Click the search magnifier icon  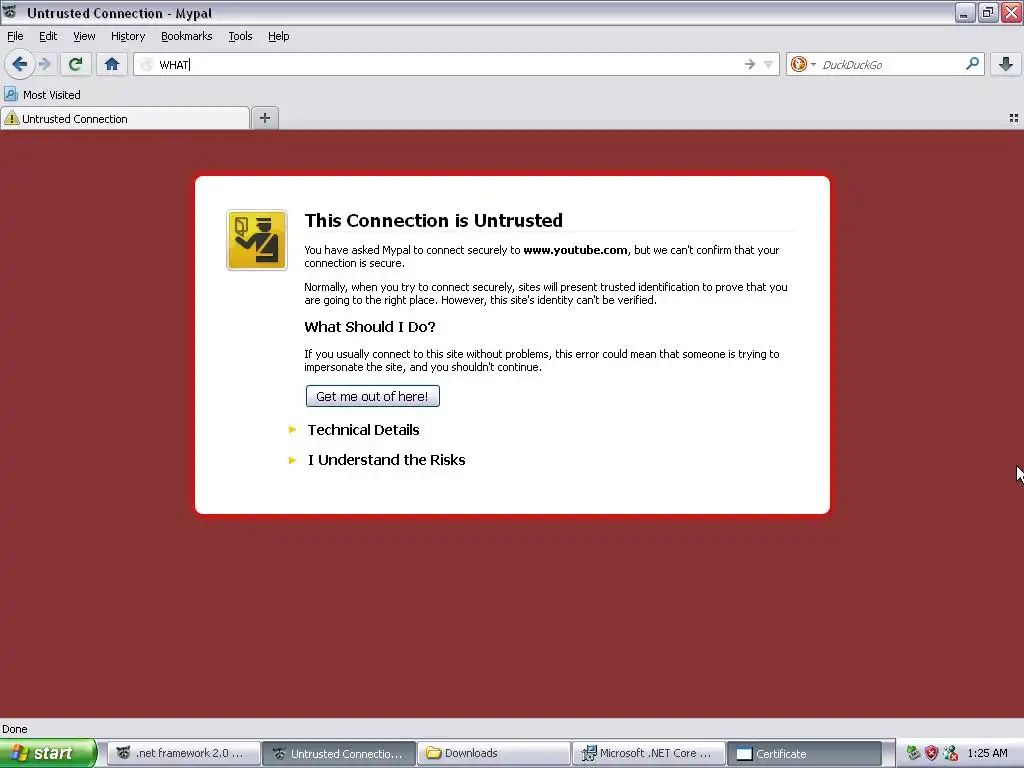point(972,63)
